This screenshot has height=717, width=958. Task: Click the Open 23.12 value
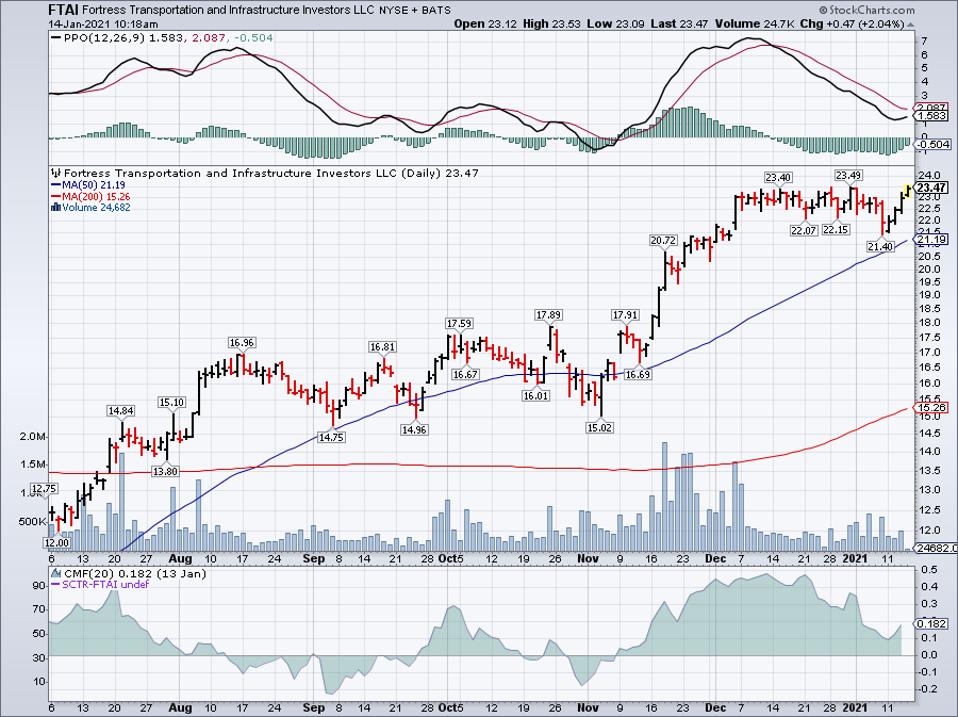click(485, 24)
